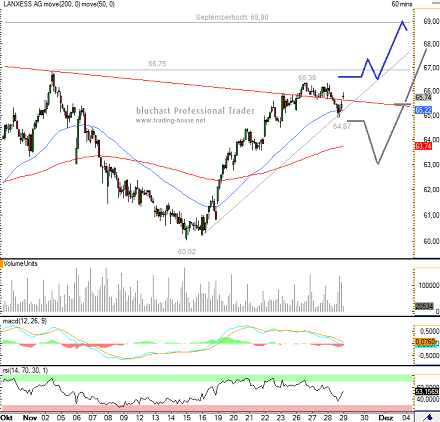This screenshot has height=422, width=440.
Task: Click the "60,00" price axis label
Action: (x=431, y=241)
